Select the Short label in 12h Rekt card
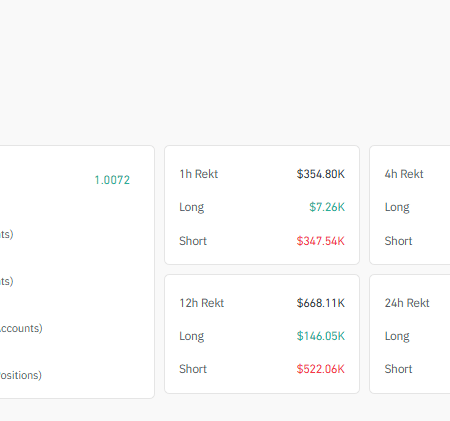 pyautogui.click(x=193, y=369)
